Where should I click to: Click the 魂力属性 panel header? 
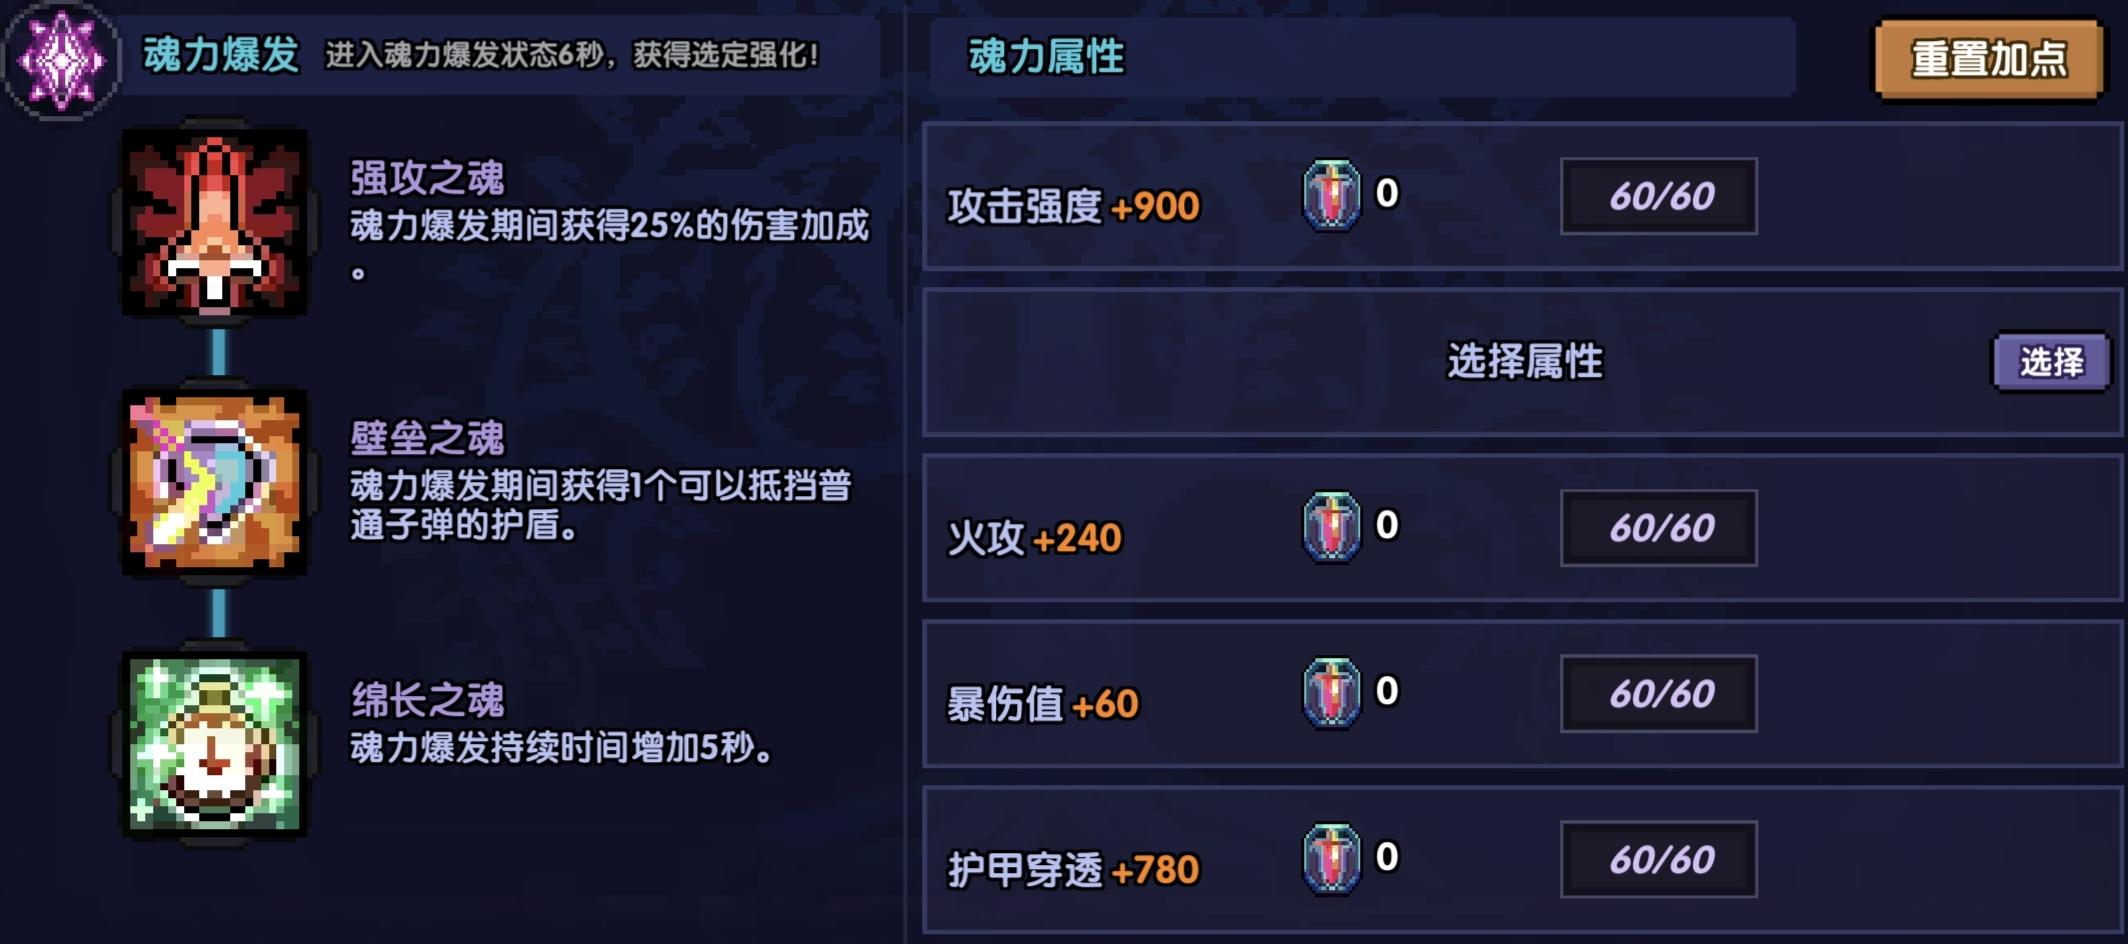[x=1046, y=56]
